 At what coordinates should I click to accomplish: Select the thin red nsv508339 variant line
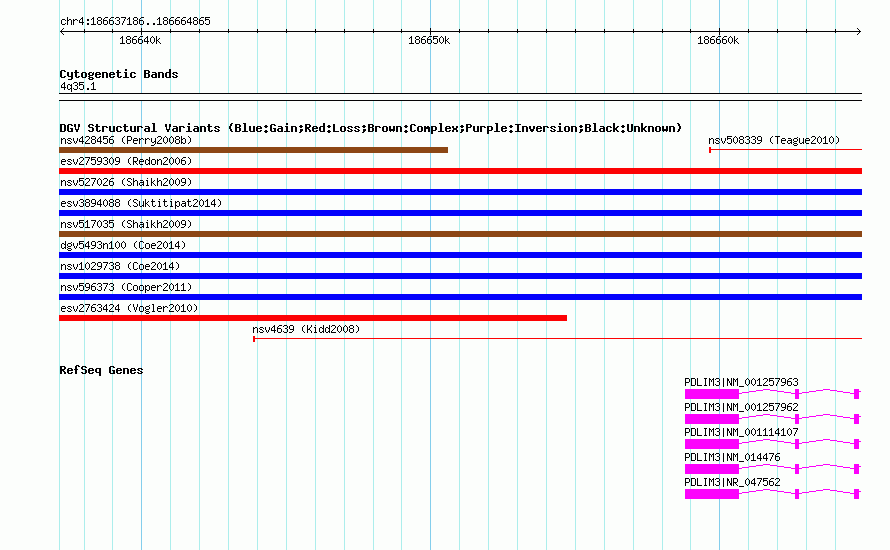coord(786,150)
